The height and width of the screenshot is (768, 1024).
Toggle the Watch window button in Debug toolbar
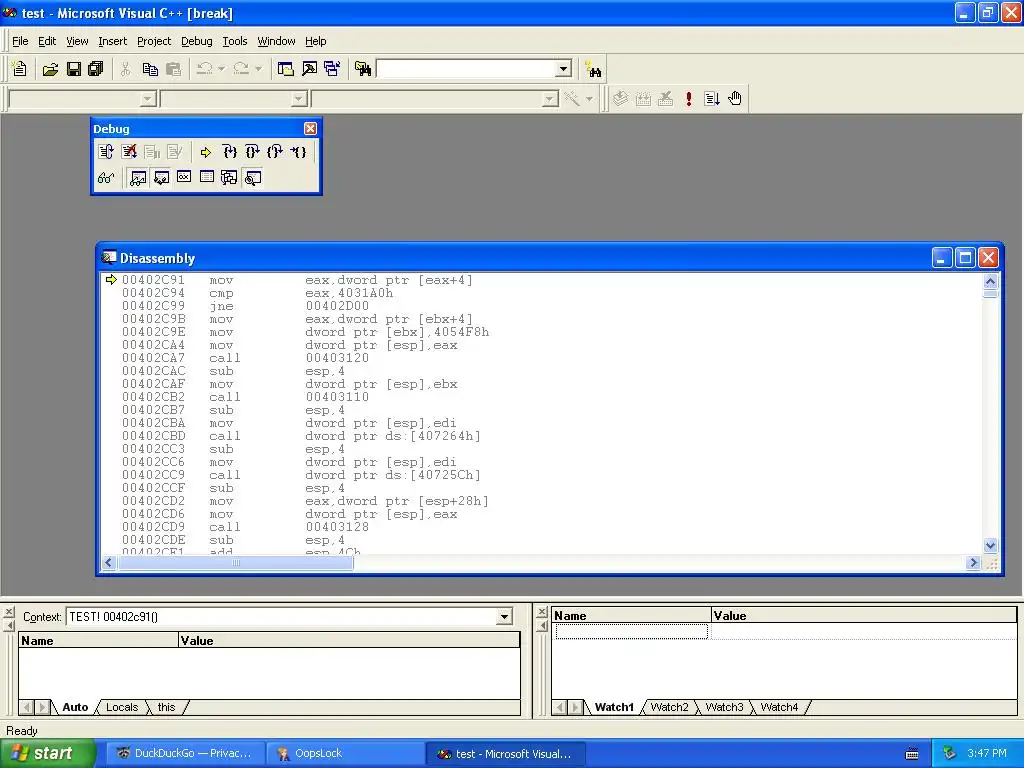[x=138, y=178]
